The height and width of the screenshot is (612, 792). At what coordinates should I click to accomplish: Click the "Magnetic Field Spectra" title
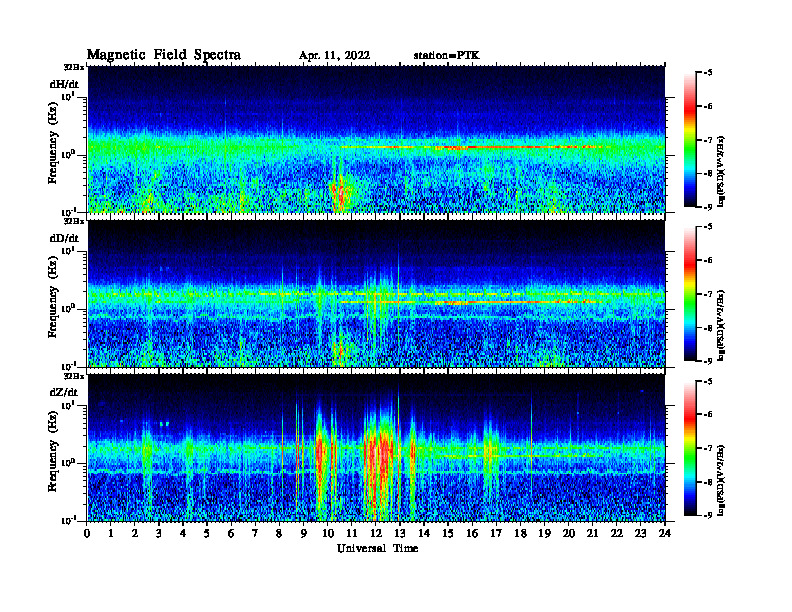click(x=164, y=55)
